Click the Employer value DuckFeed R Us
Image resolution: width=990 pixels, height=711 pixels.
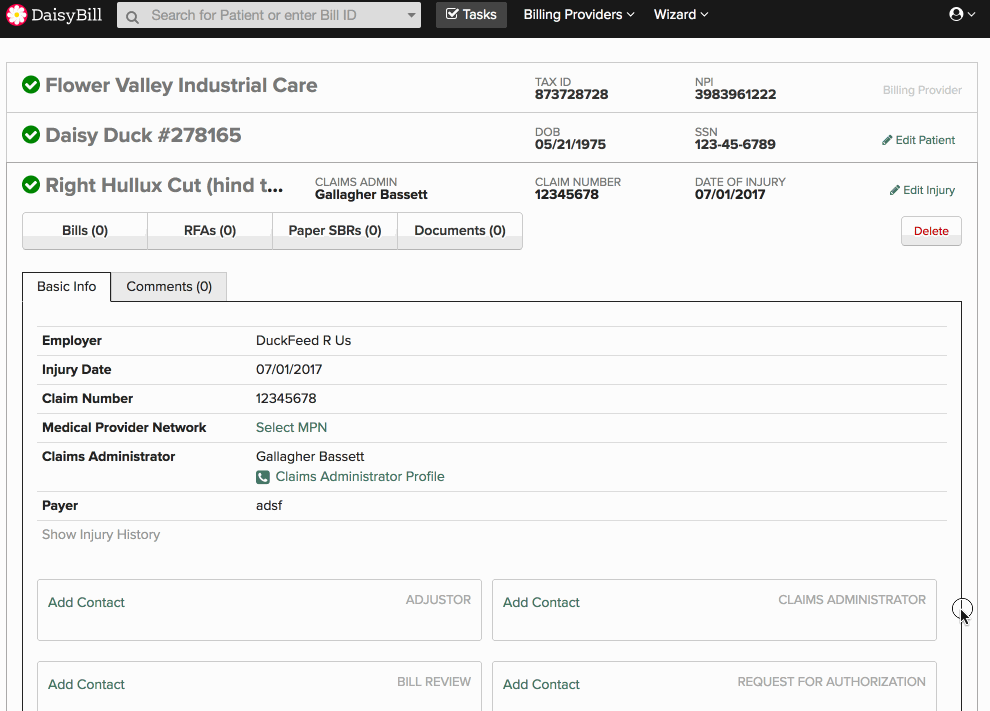coord(303,340)
